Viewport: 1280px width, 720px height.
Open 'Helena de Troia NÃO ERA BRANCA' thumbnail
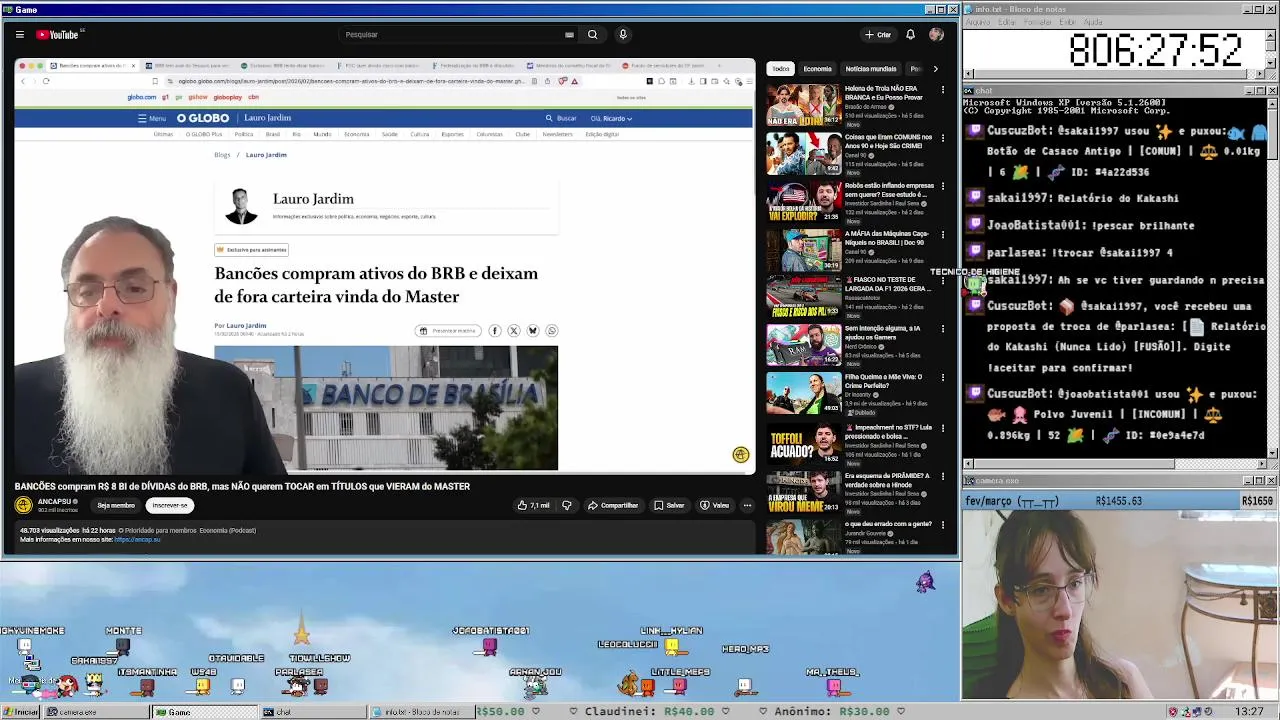804,104
